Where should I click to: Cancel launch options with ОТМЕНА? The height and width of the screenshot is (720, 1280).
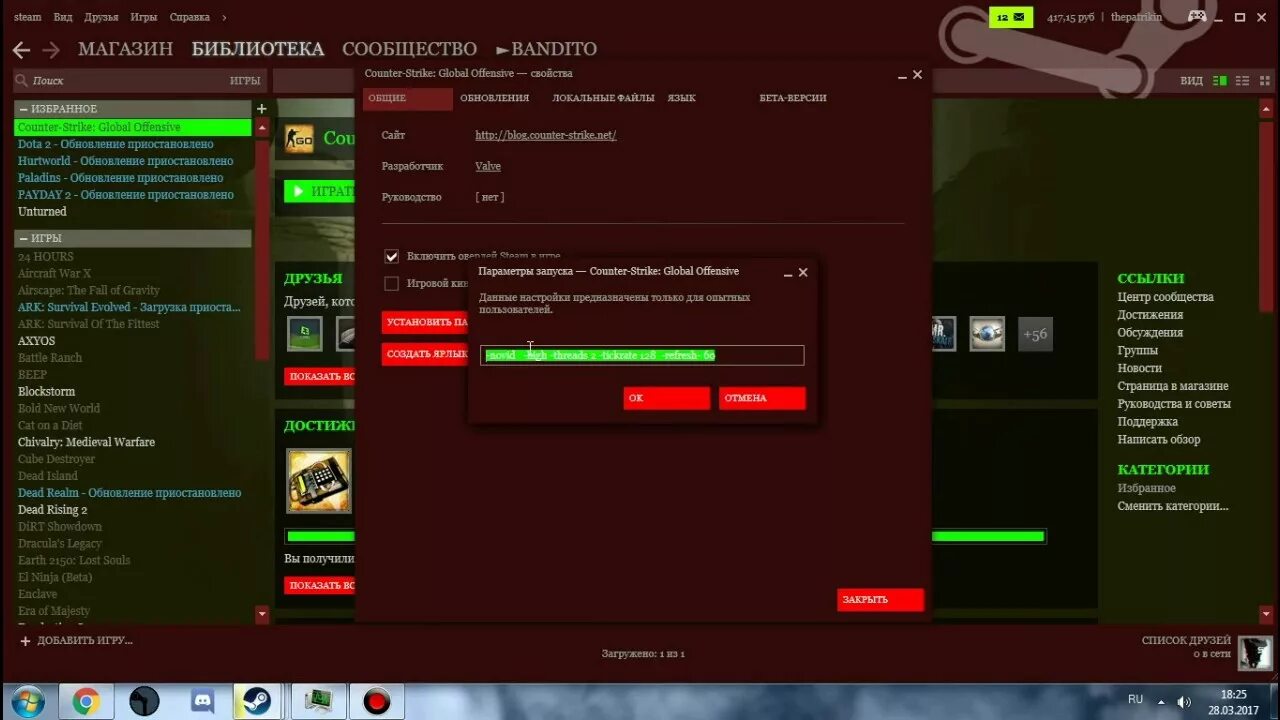[x=762, y=398]
